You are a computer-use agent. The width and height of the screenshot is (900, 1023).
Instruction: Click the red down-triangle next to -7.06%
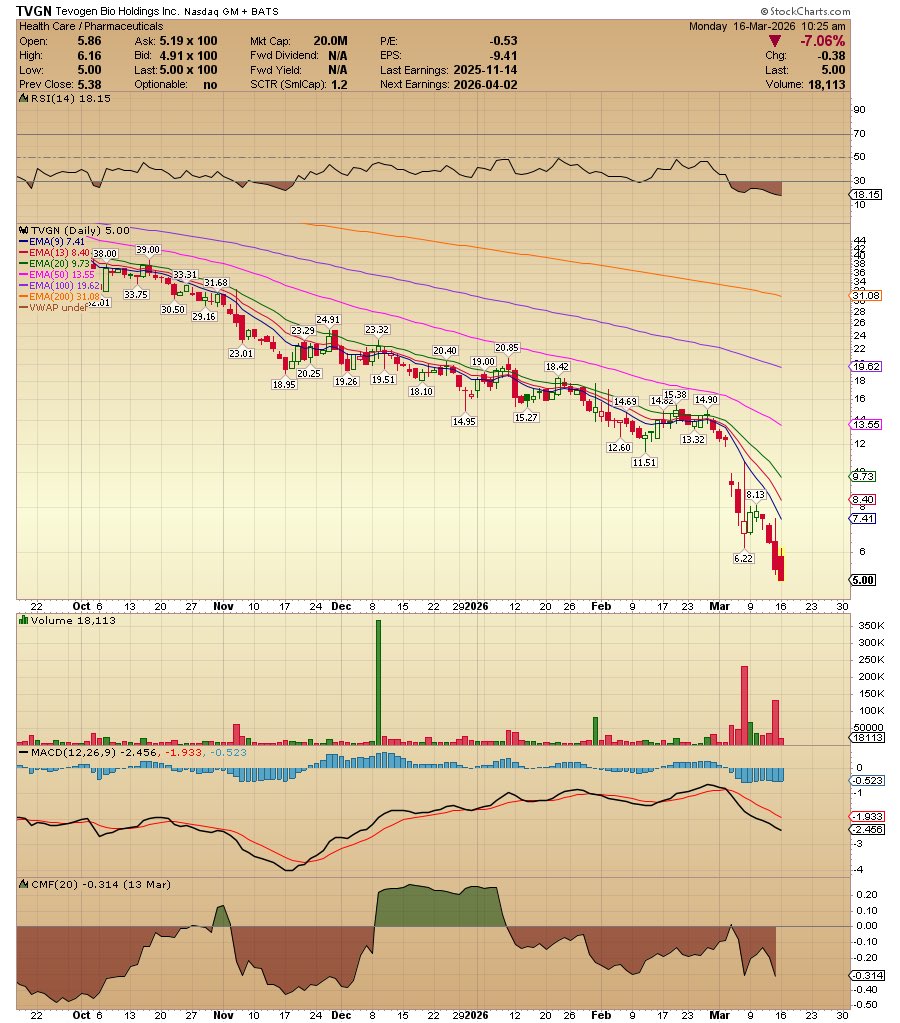[x=774, y=41]
